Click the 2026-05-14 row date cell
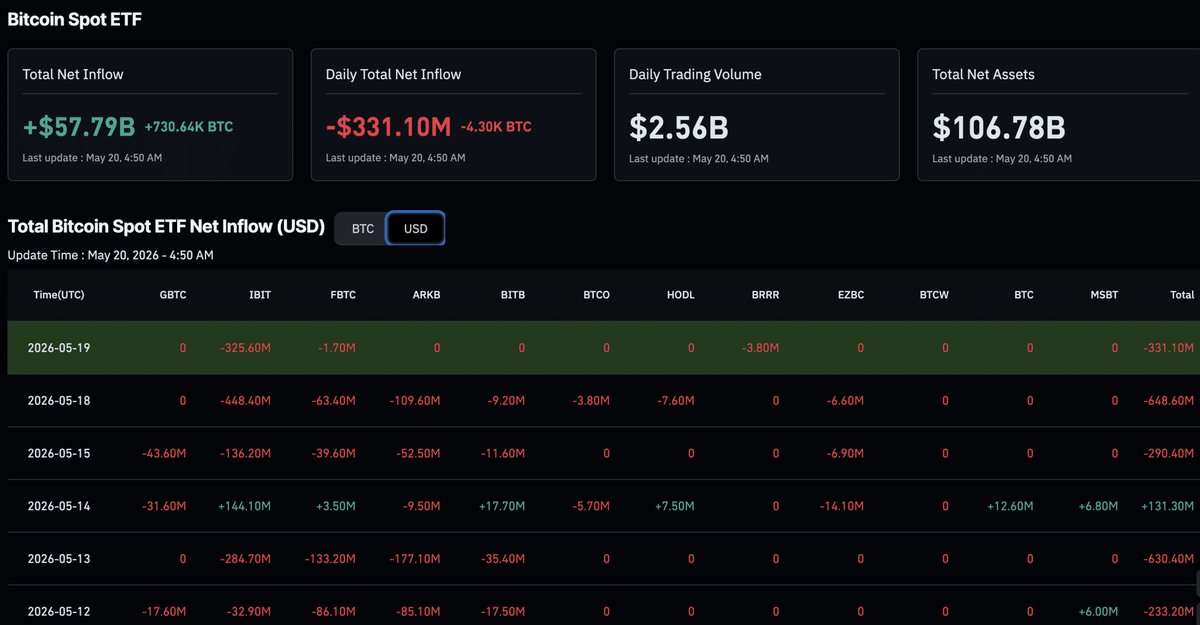Screen dimensions: 1200x625 (59, 506)
